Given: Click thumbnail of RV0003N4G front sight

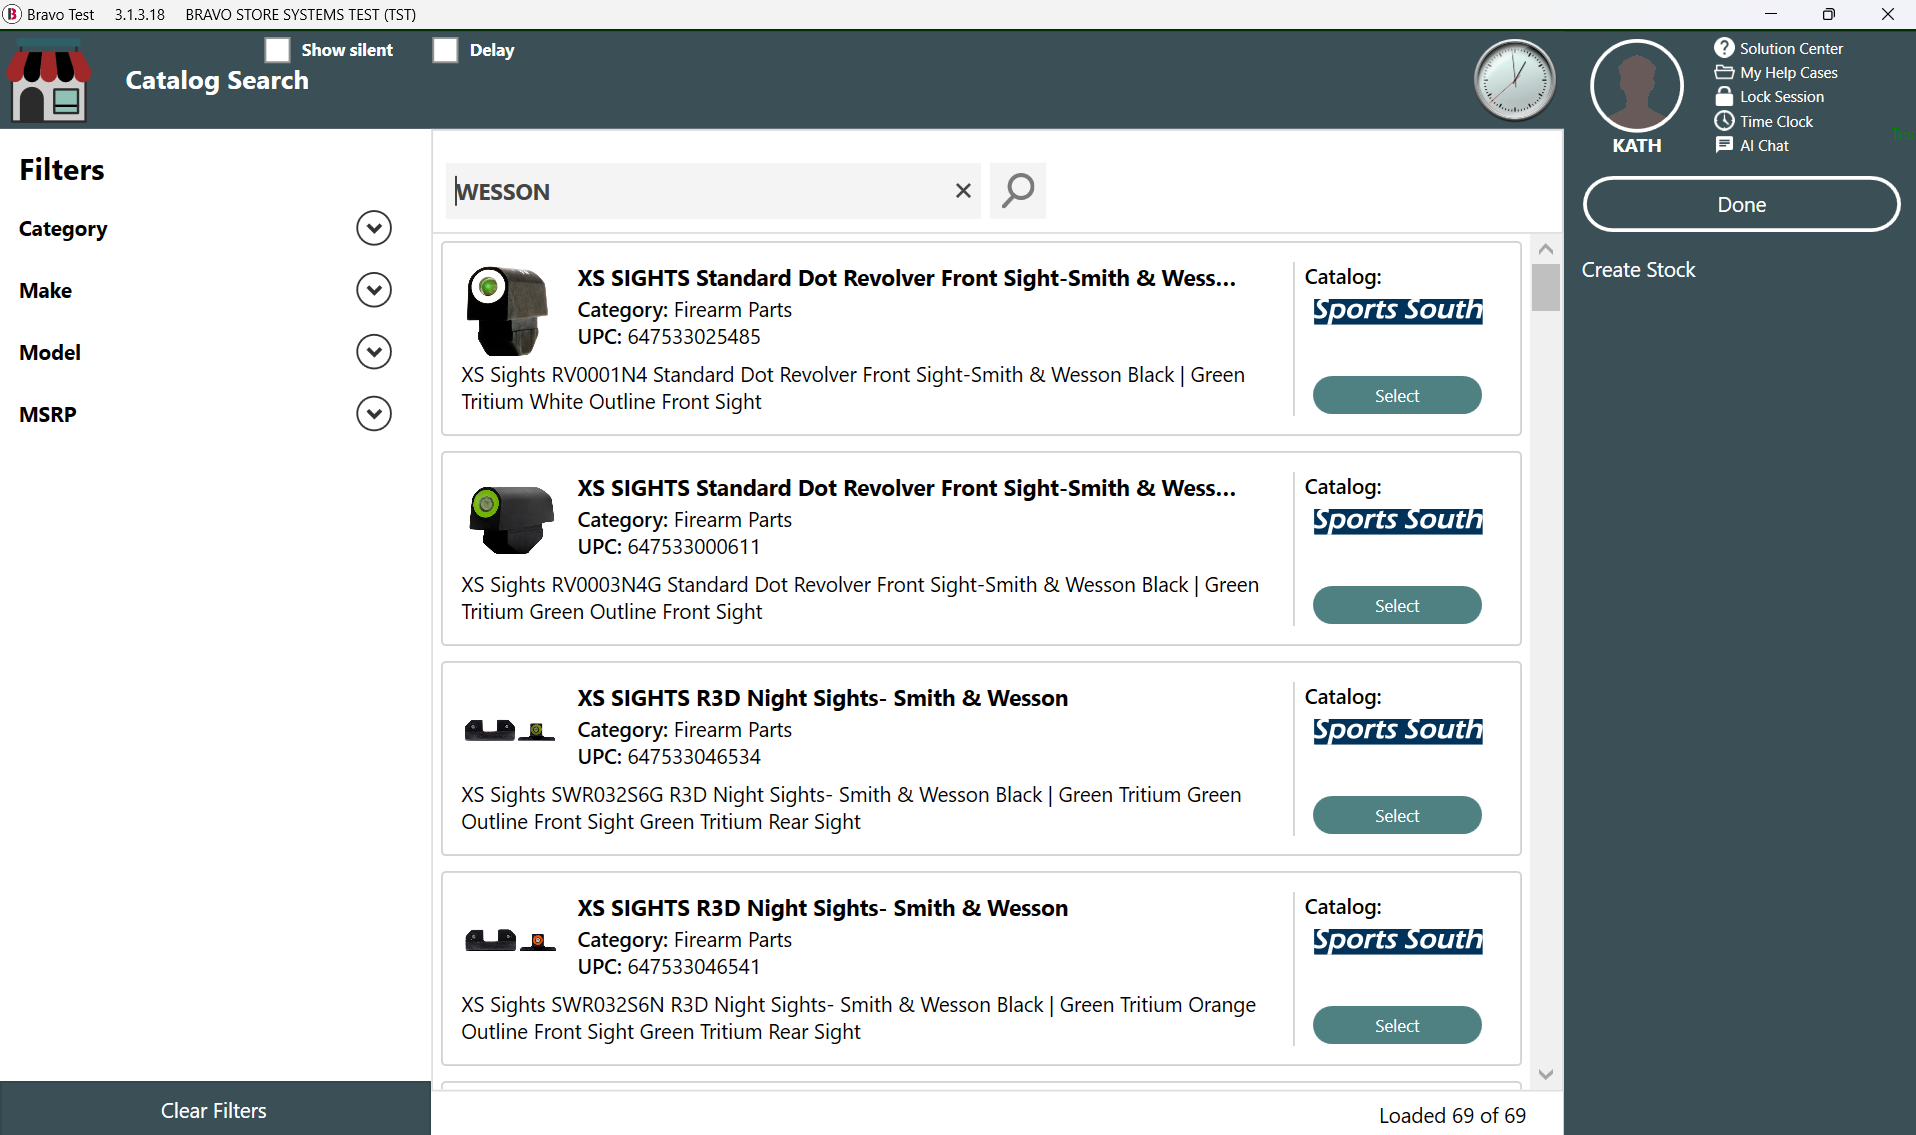Looking at the screenshot, I should click(511, 519).
